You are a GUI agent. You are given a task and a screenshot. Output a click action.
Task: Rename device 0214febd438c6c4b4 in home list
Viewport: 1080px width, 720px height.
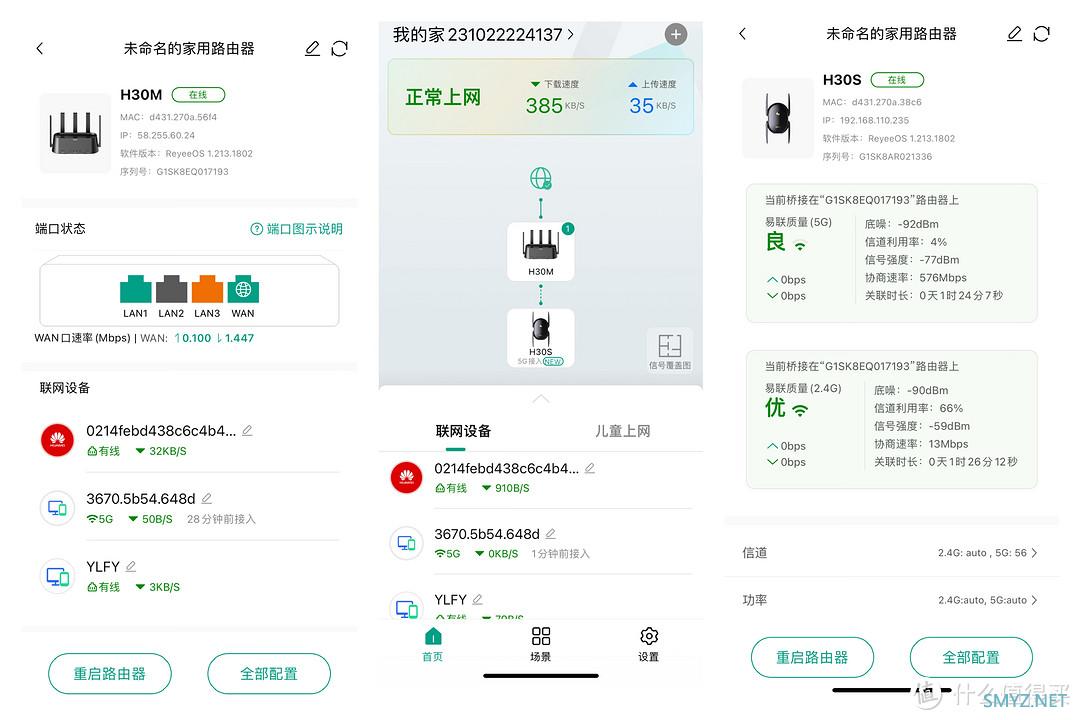(x=590, y=469)
